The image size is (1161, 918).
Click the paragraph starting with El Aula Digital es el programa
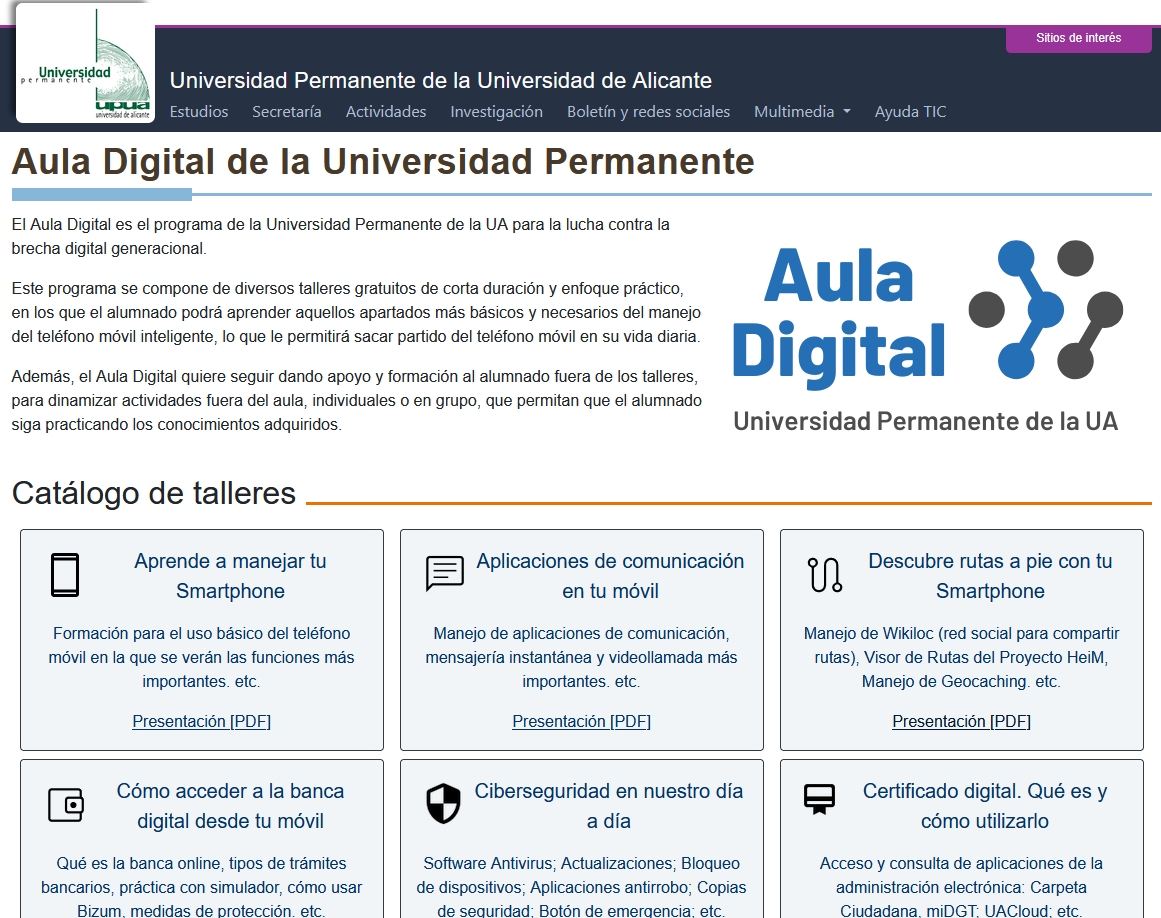point(341,236)
